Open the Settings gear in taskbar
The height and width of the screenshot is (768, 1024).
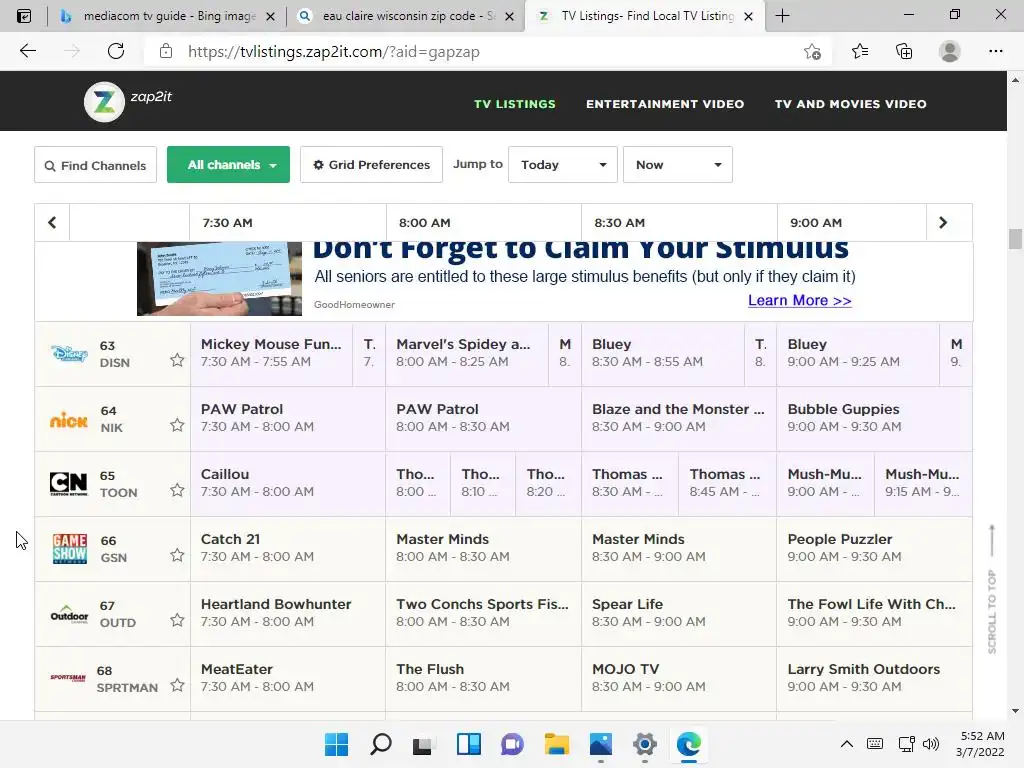click(645, 744)
